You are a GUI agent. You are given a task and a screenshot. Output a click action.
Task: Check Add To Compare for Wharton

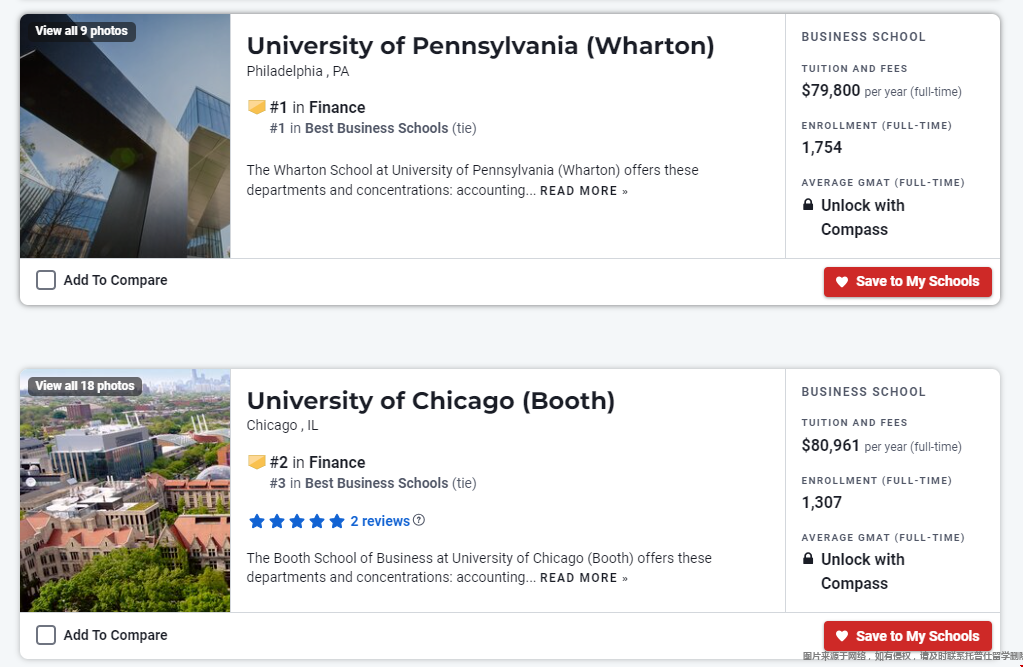coord(46,280)
